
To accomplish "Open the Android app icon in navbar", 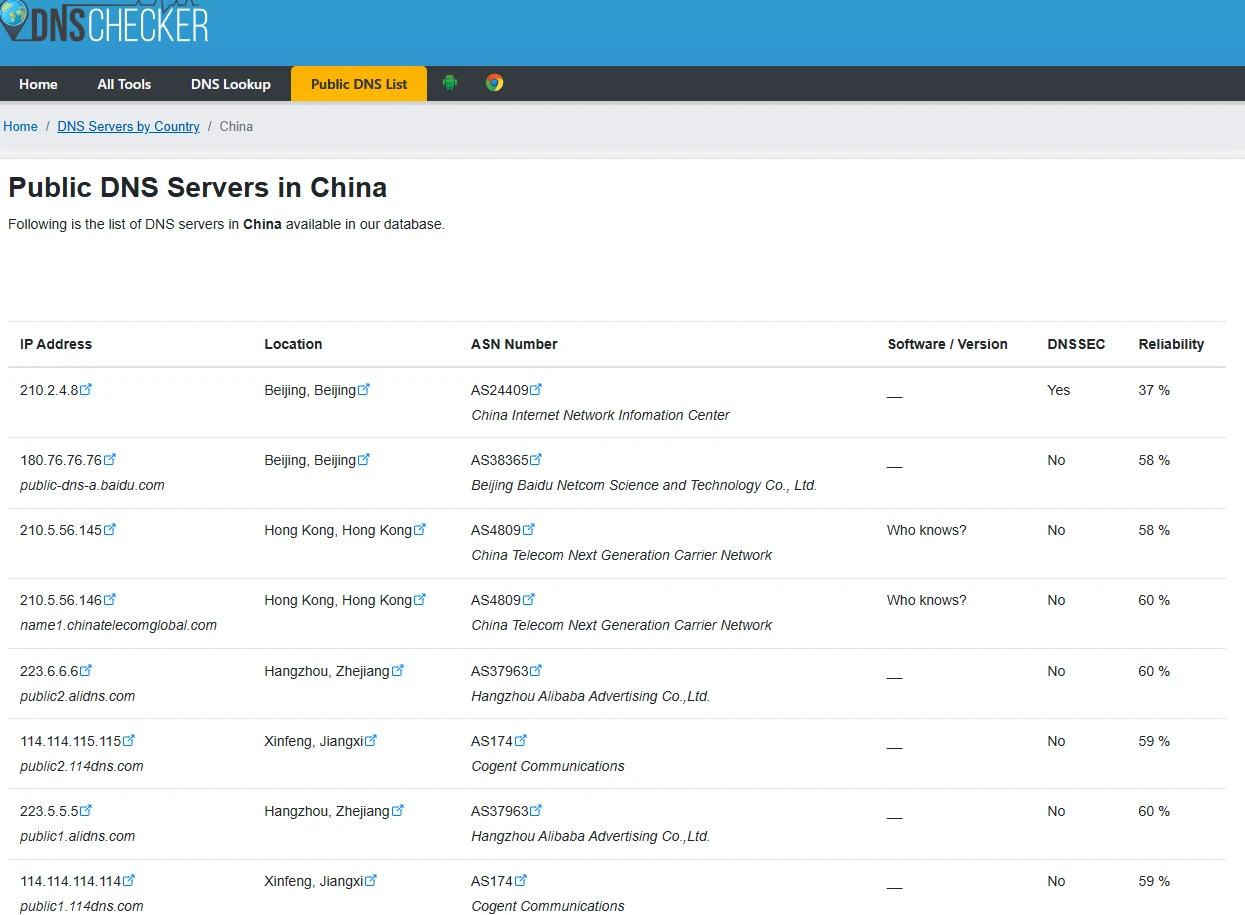I will pyautogui.click(x=449, y=84).
